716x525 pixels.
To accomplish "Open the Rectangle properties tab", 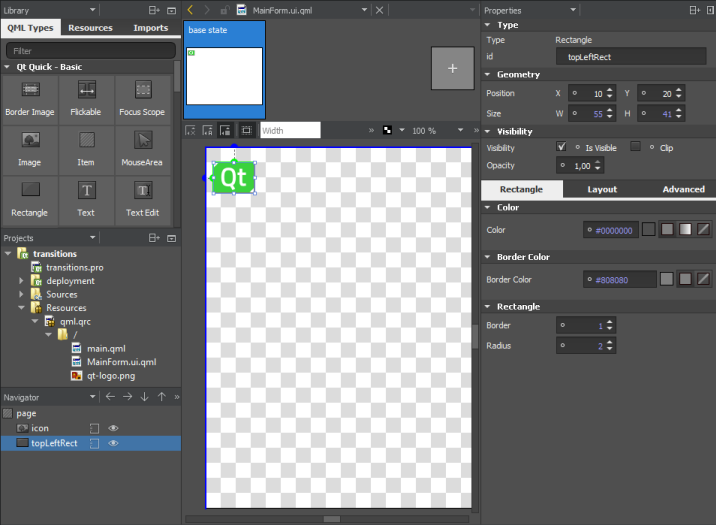I will point(521,189).
